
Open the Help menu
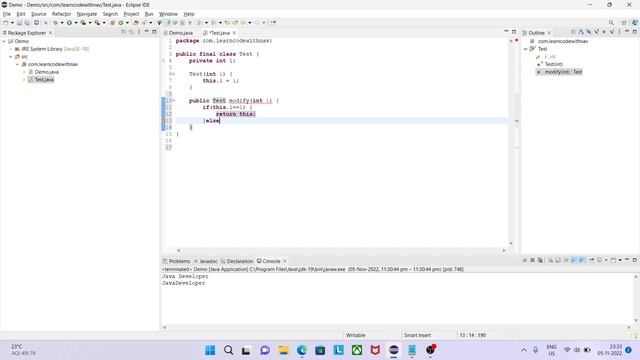tap(189, 14)
